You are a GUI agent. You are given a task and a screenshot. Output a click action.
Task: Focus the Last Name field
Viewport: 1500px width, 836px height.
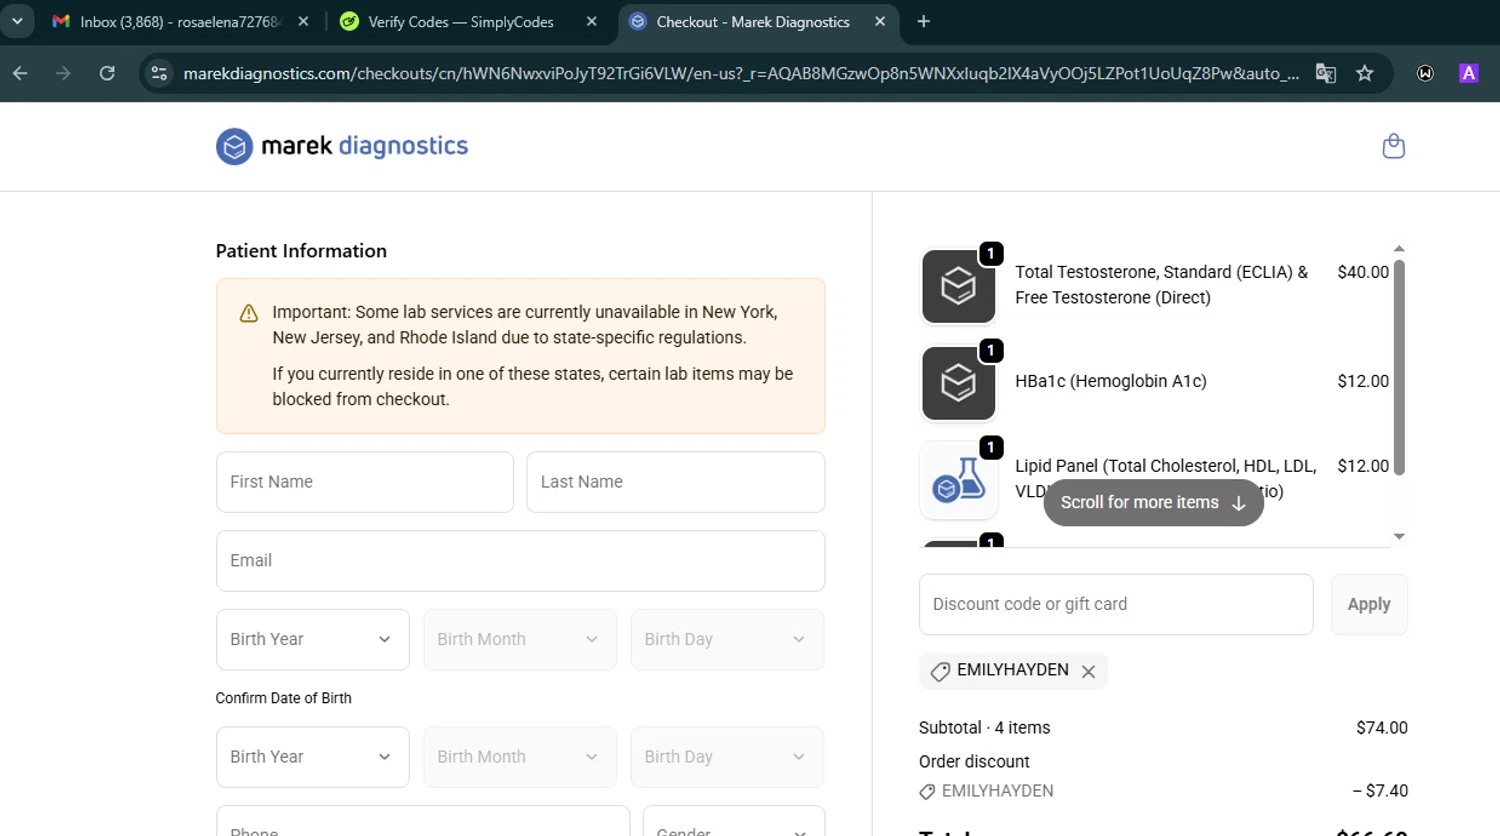[676, 482]
